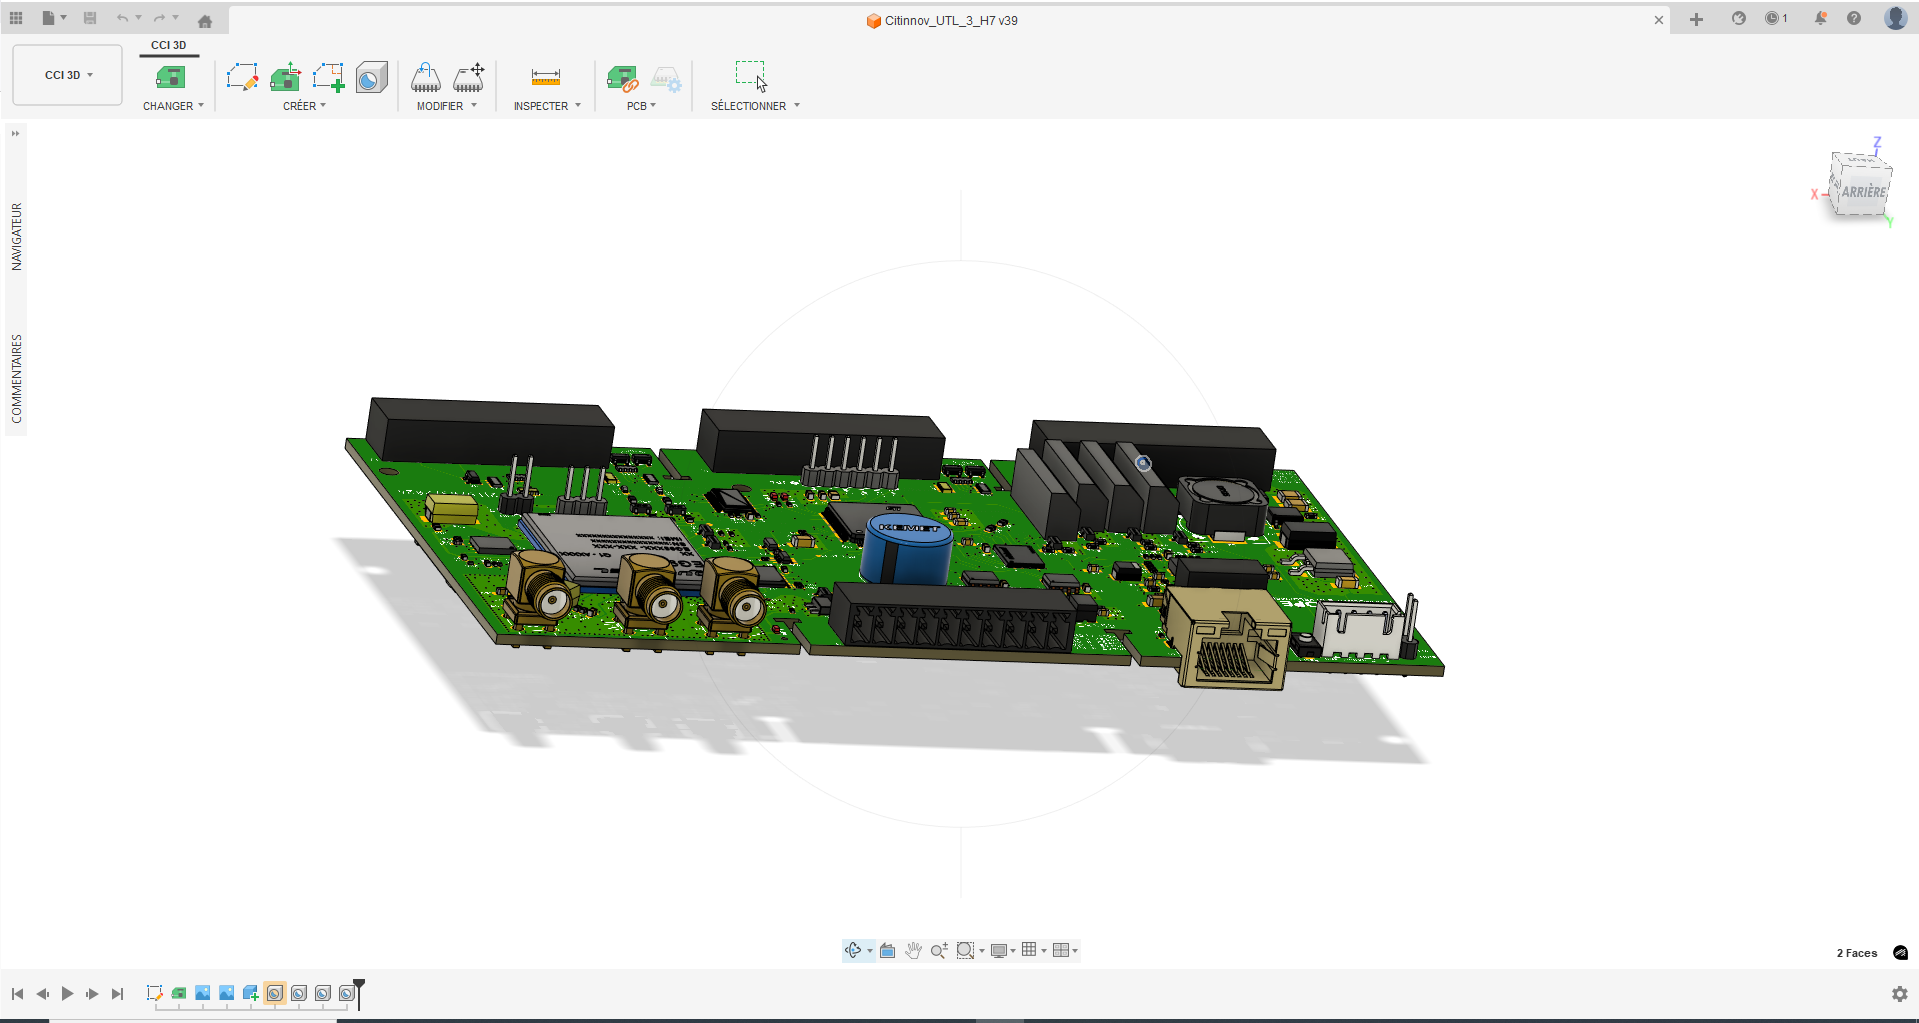Open the display settings monitor menu
Screen dimensions: 1919x1023
[x=1002, y=950]
